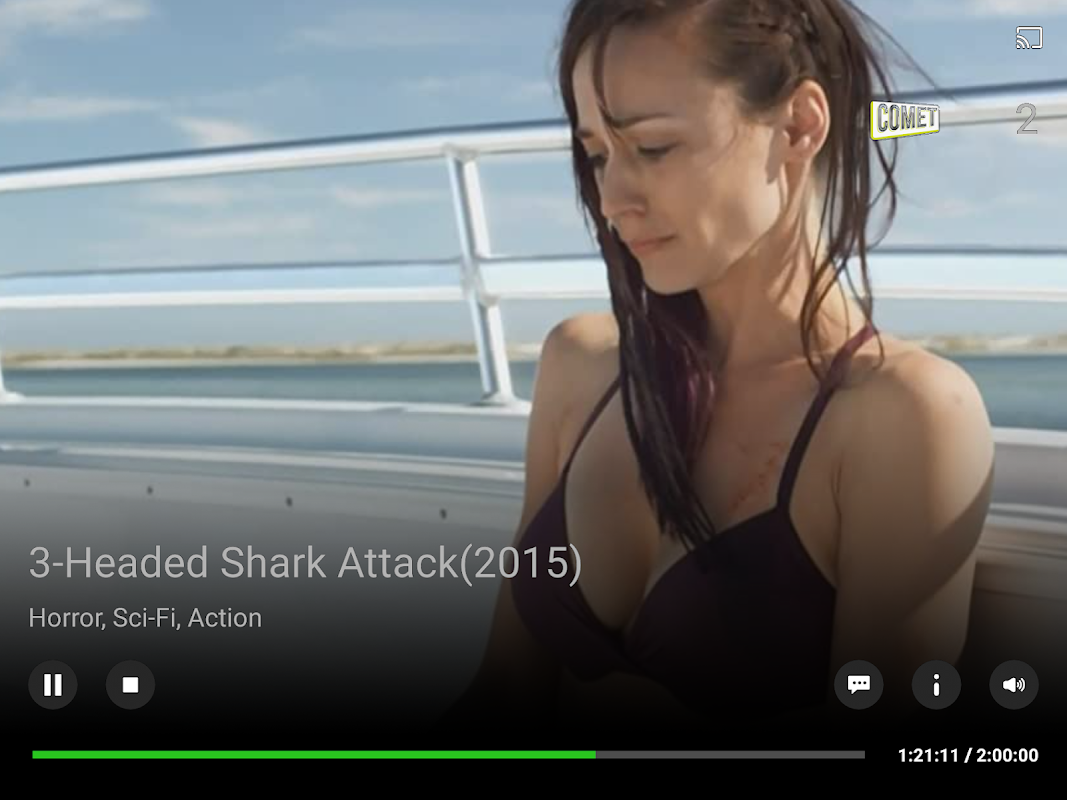This screenshot has width=1067, height=800.
Task: Click the current playhead position on timeline
Action: point(595,754)
